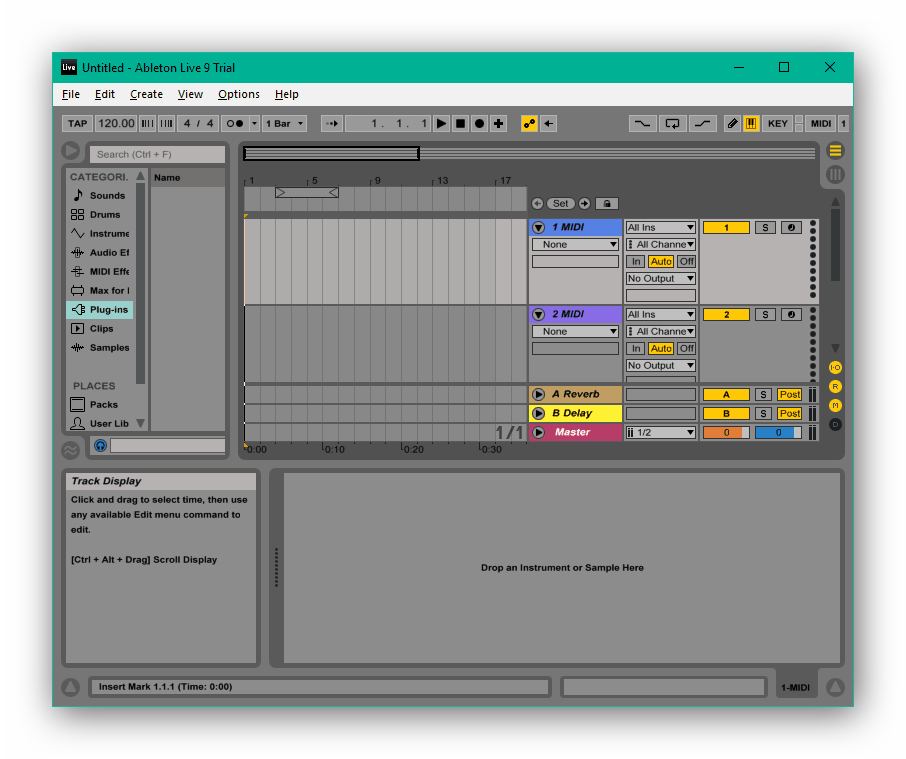906x759 pixels.
Task: Open the Create menu
Action: [x=146, y=95]
